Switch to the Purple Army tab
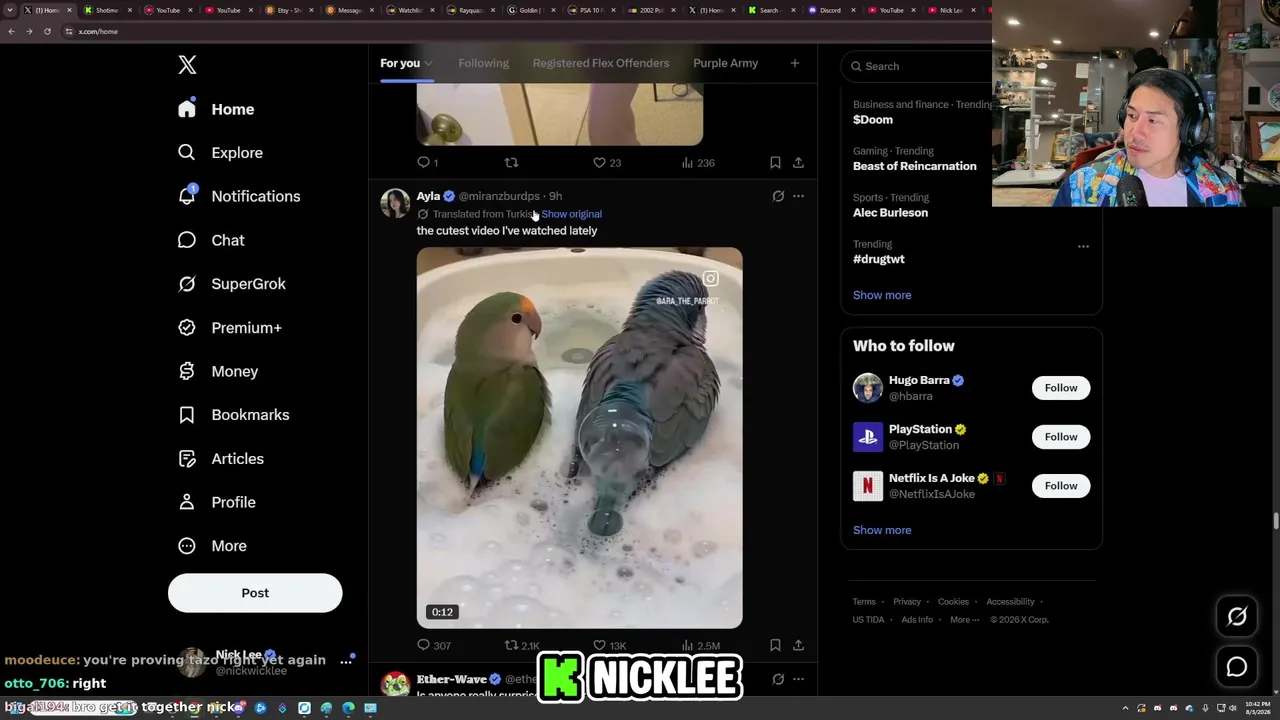The image size is (1280, 720). (x=725, y=63)
